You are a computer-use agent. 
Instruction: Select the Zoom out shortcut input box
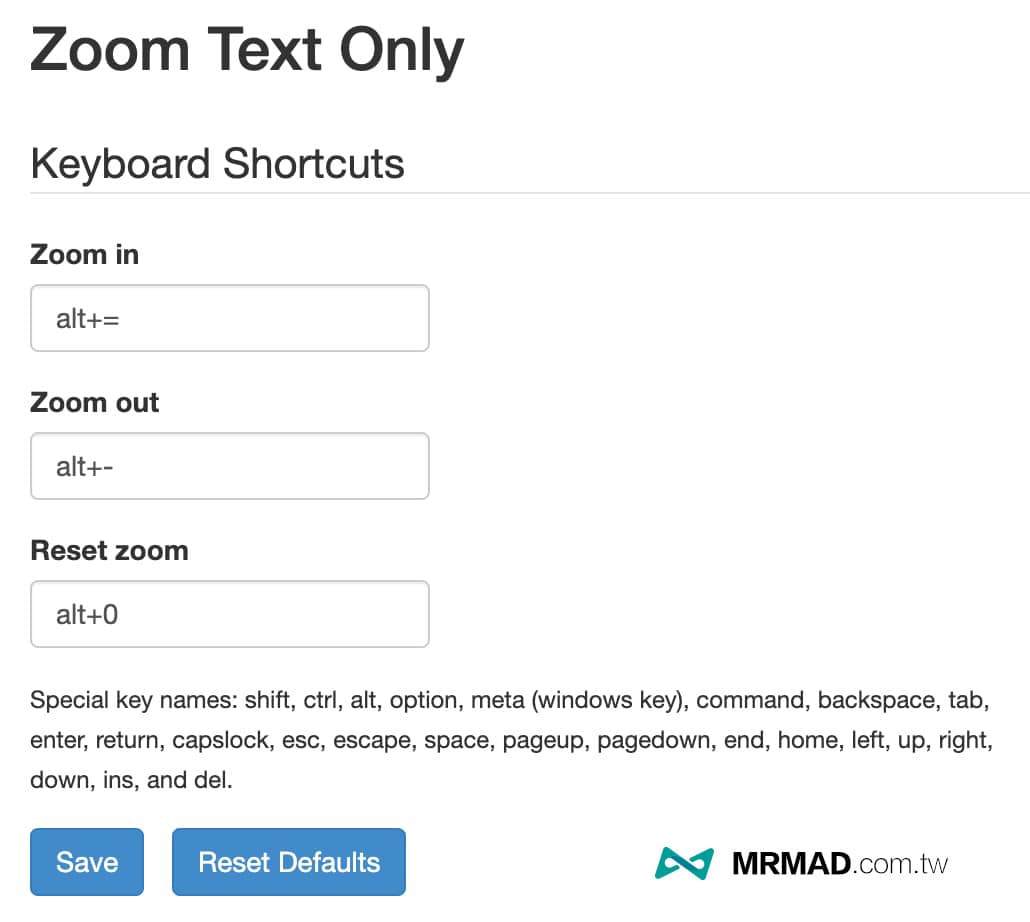[230, 466]
